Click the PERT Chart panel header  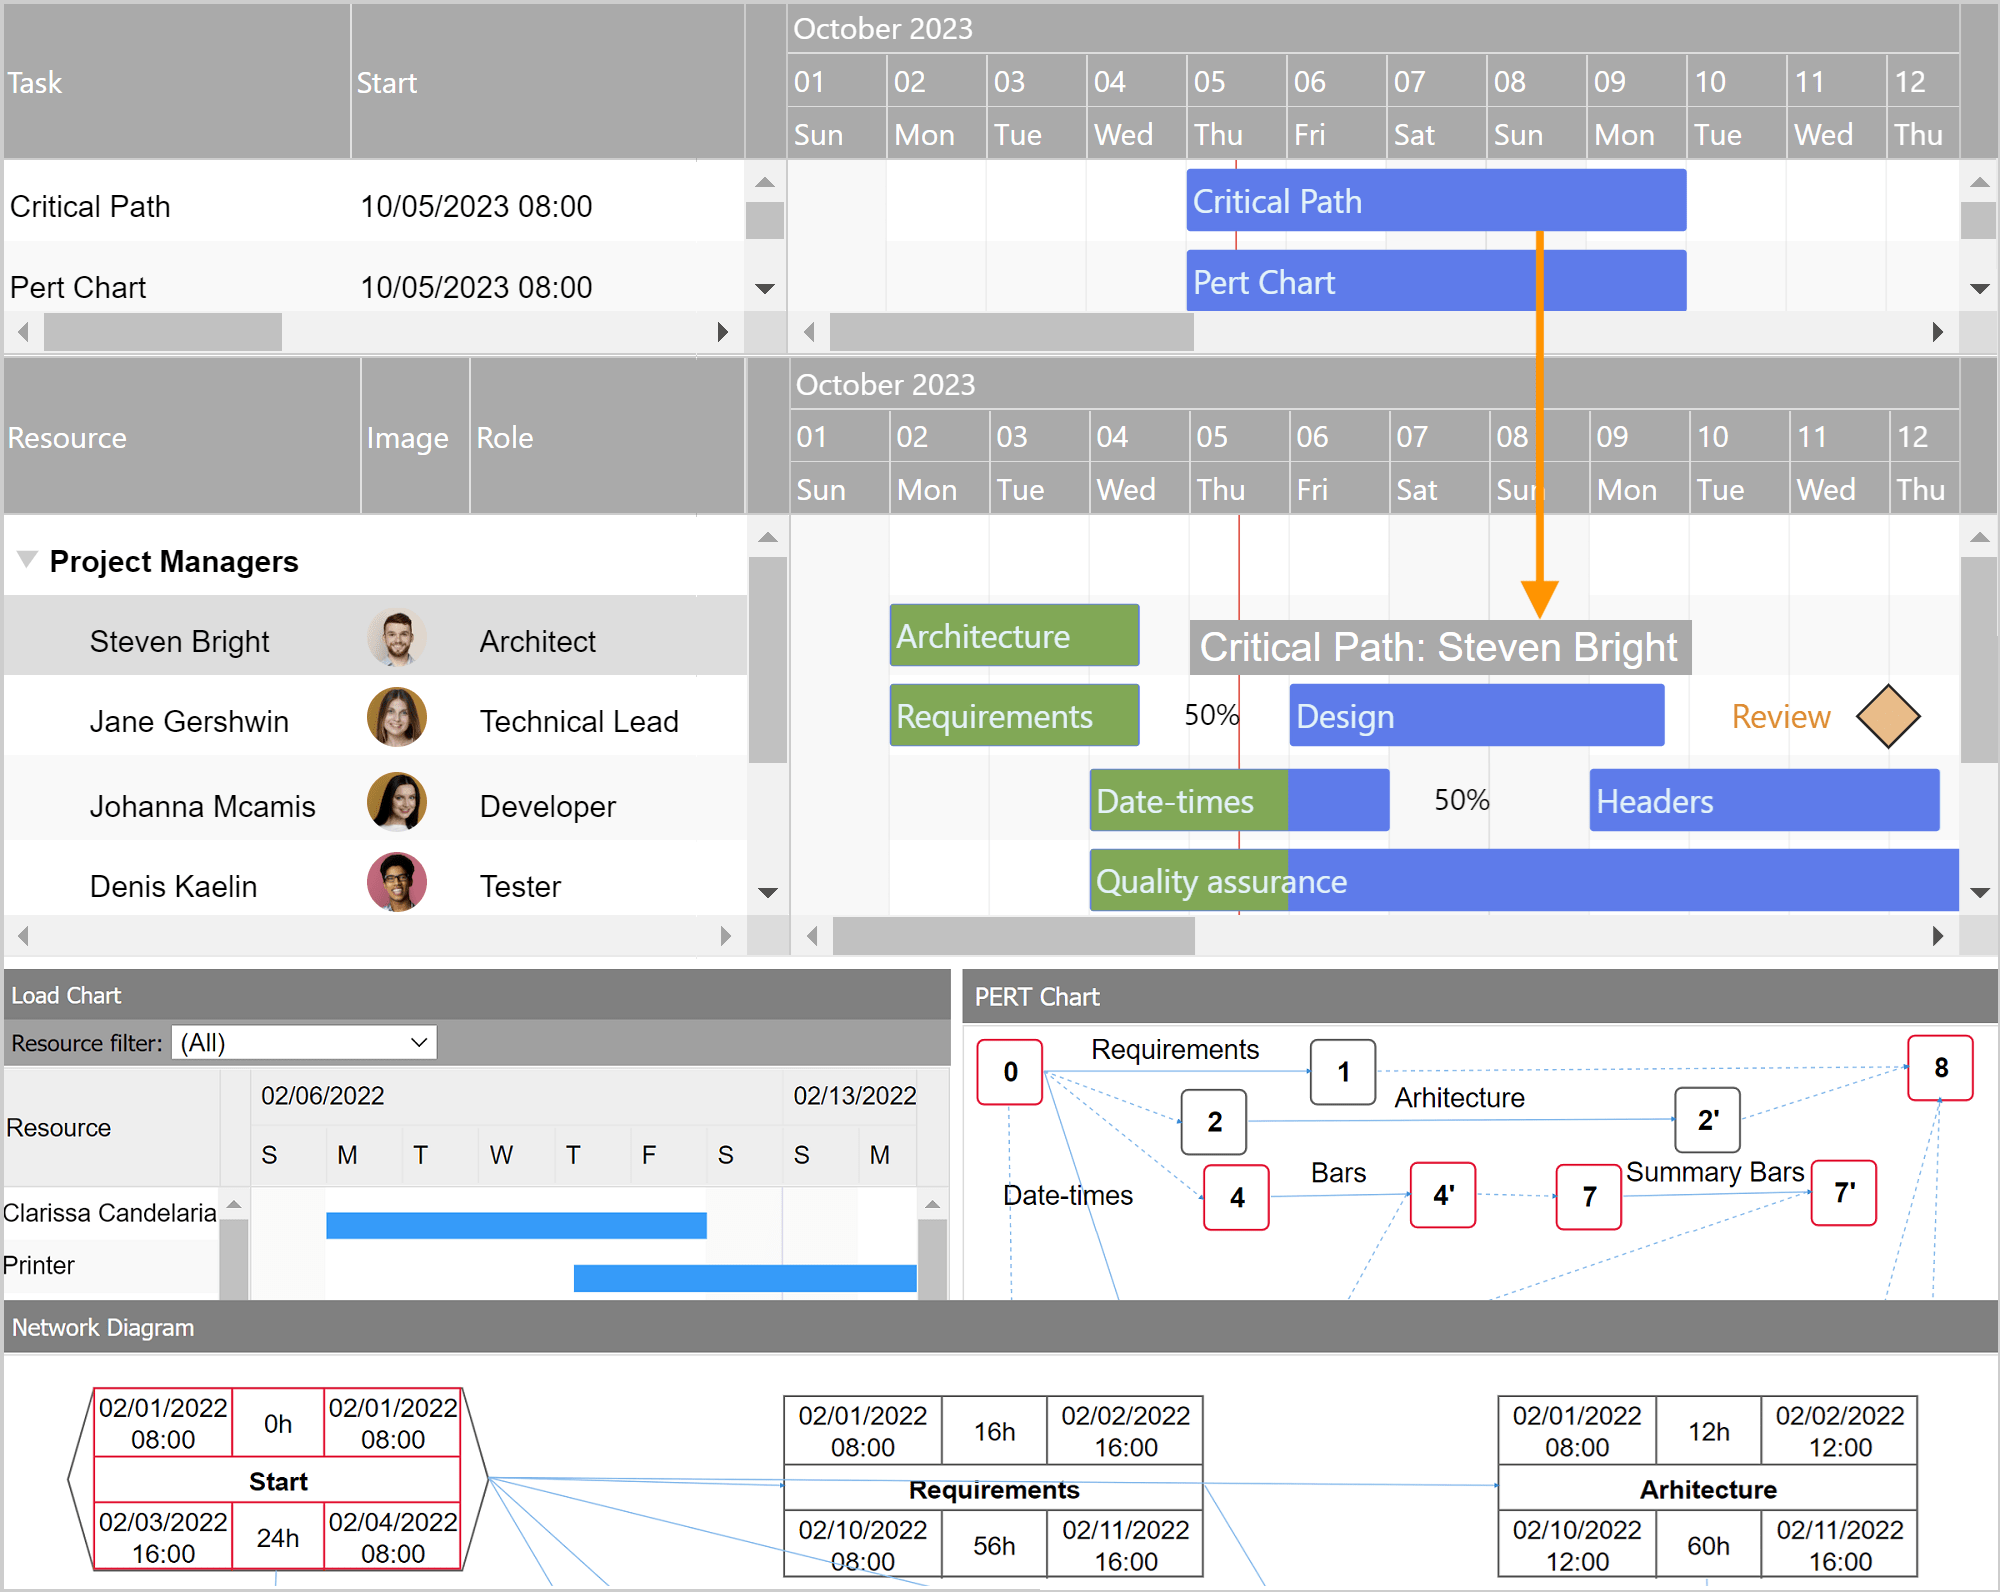click(1037, 996)
